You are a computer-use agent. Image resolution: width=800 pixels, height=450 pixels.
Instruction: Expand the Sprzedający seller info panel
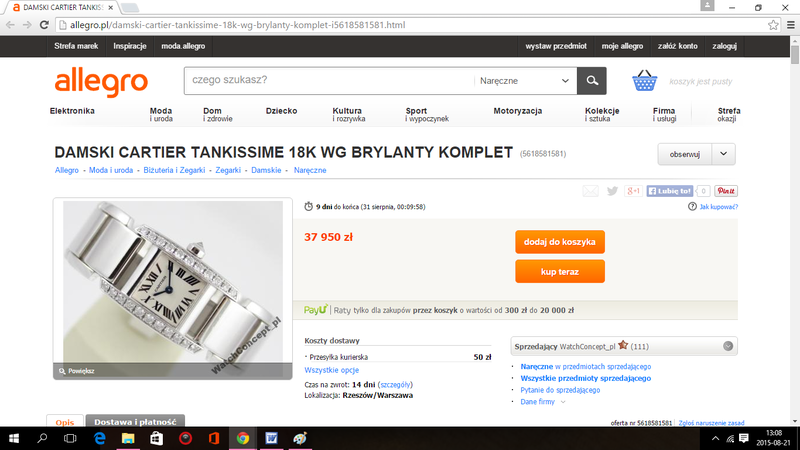(x=728, y=346)
